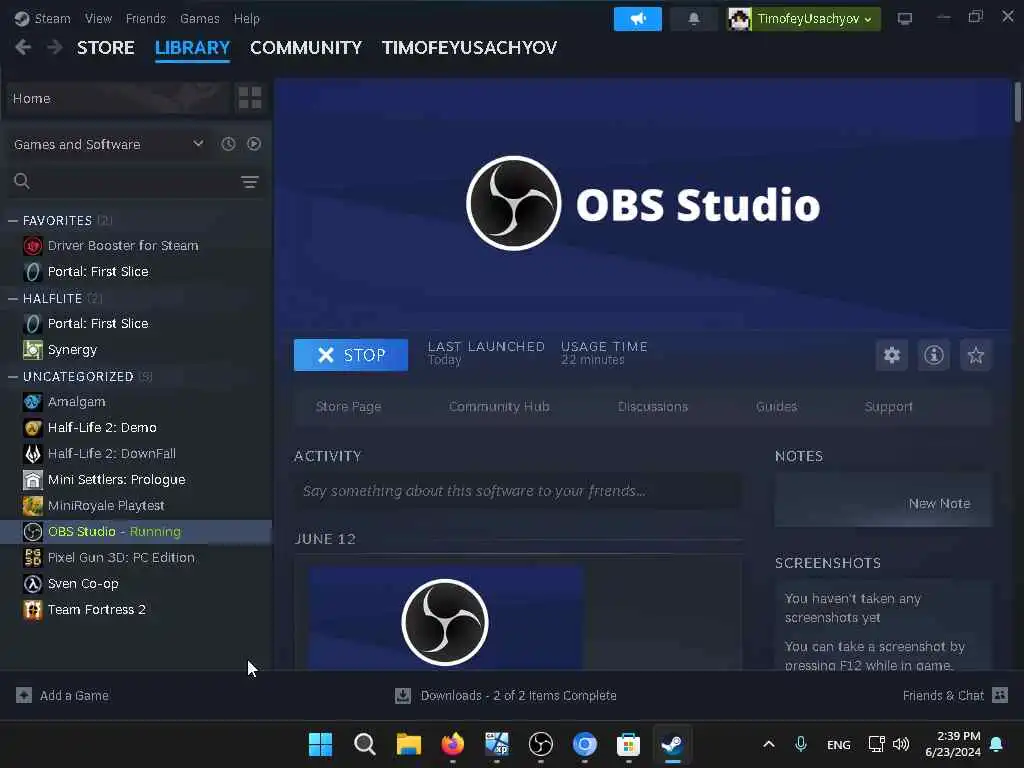Open OBS Studio manage gear icon
This screenshot has height=768, width=1024.
click(891, 355)
